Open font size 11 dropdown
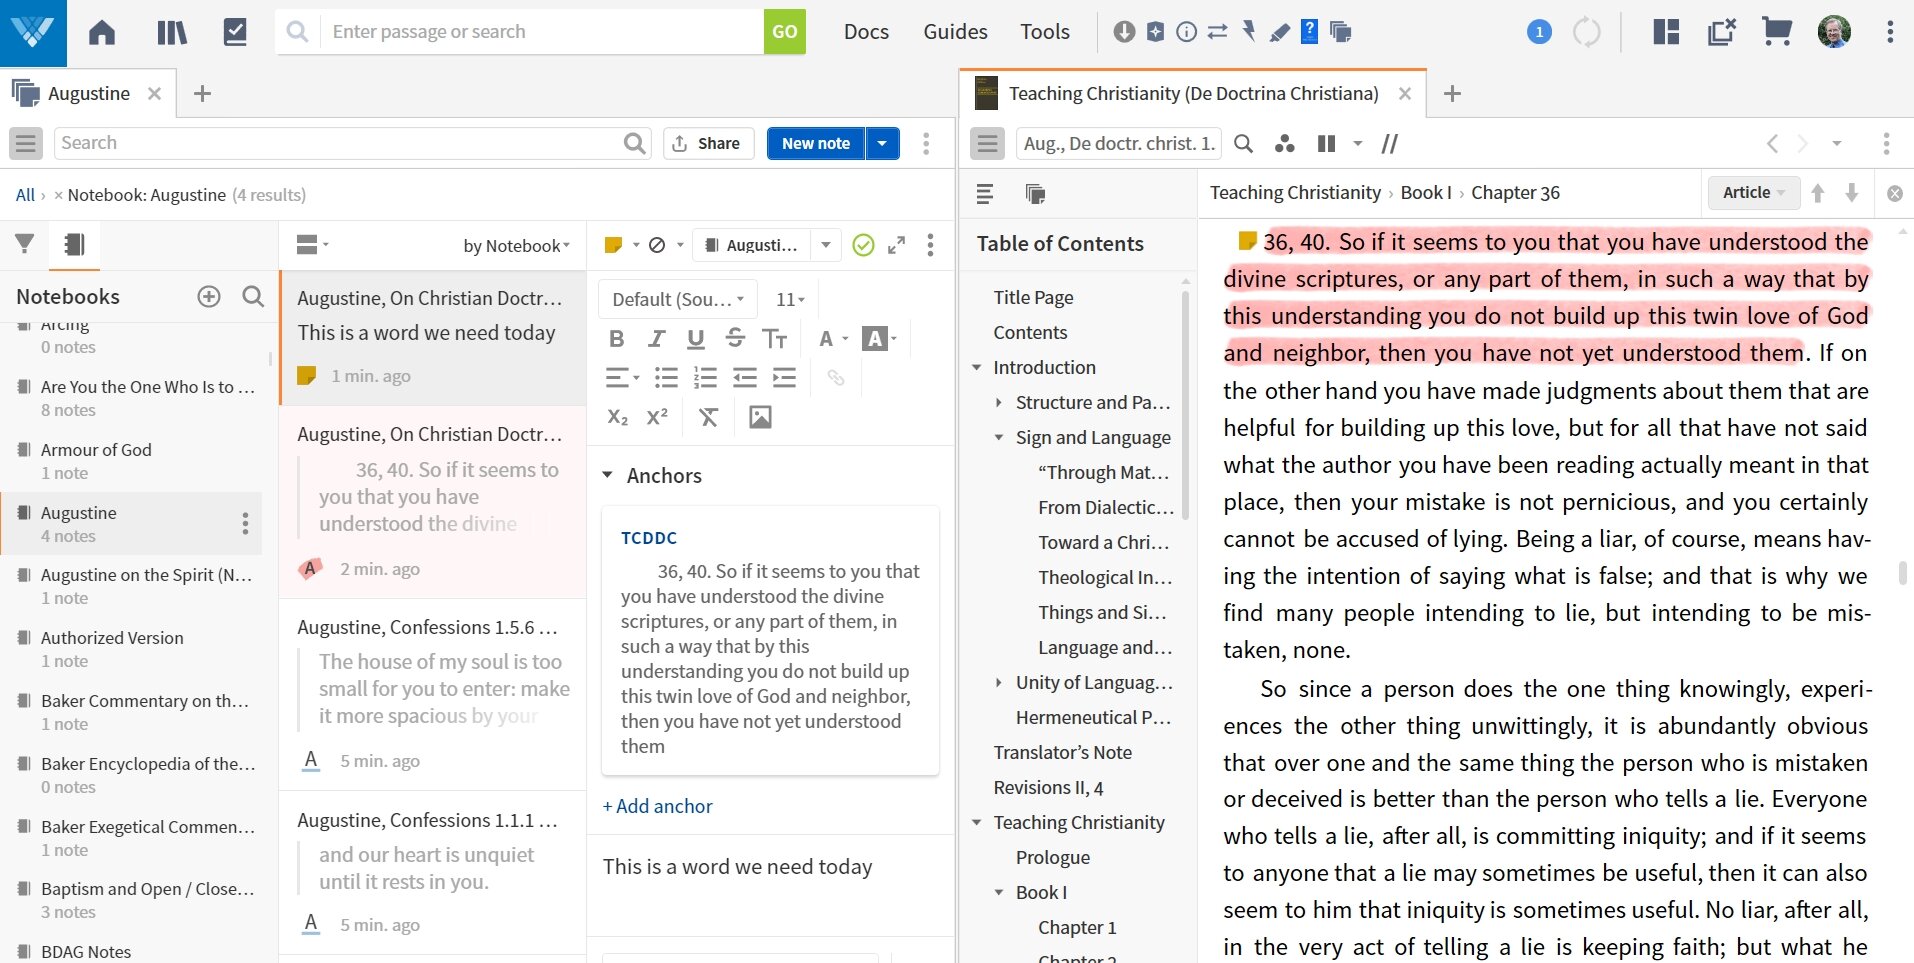This screenshot has height=963, width=1914. coord(790,299)
